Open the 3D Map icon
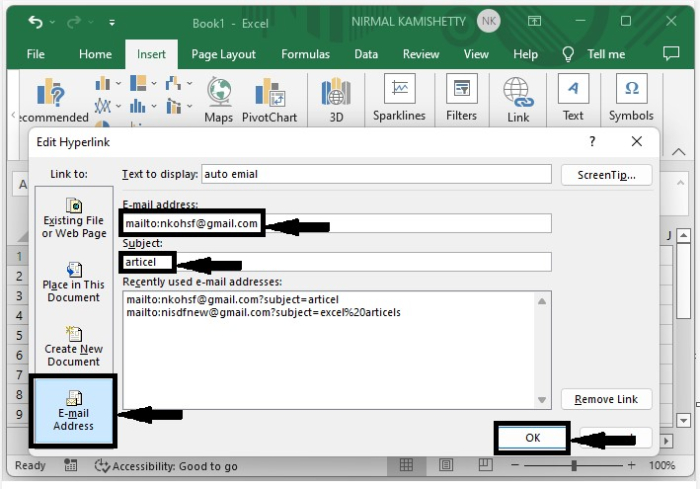This screenshot has height=489, width=700. [336, 92]
